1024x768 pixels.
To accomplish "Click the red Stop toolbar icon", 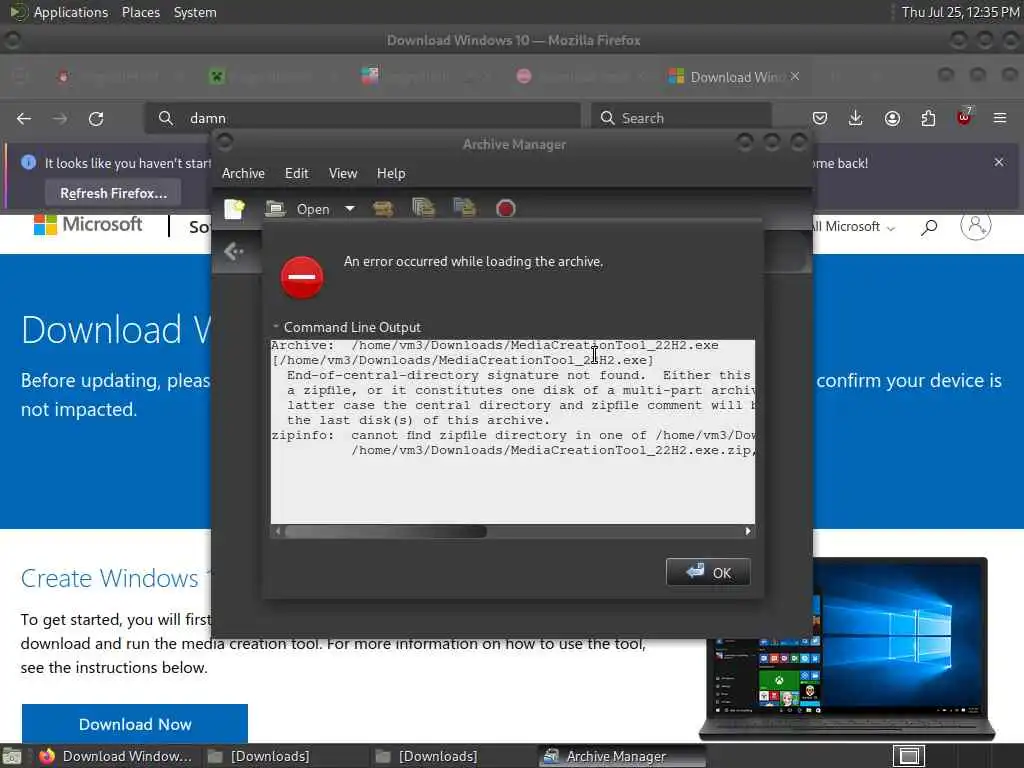I will 505,209.
